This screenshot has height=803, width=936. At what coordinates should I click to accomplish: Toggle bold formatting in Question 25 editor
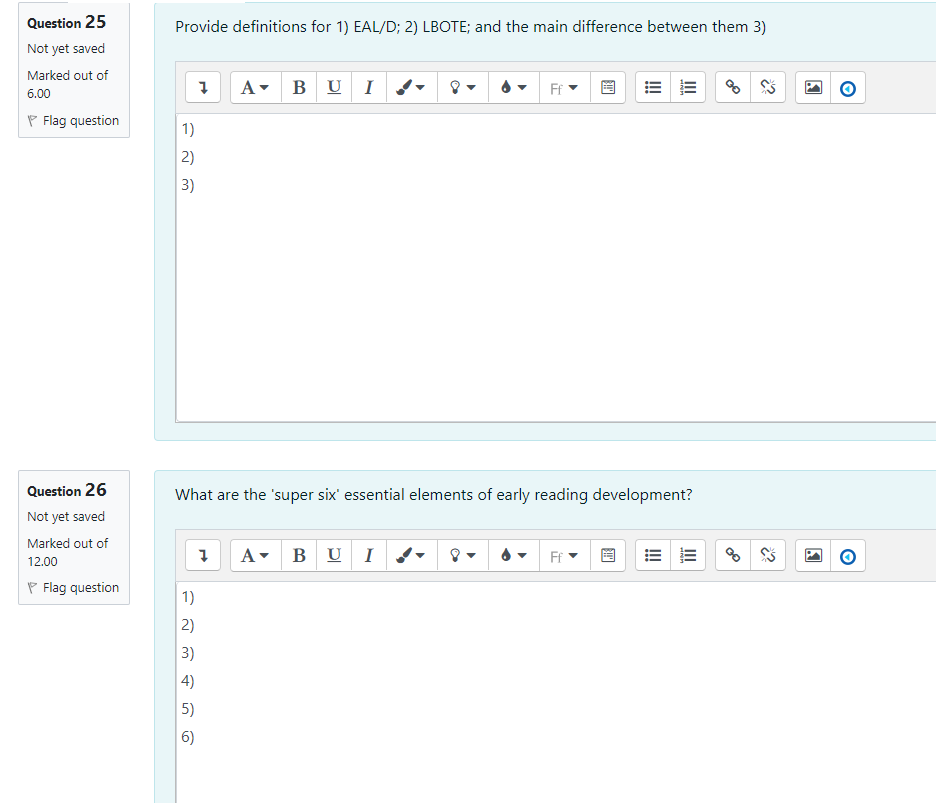298,87
